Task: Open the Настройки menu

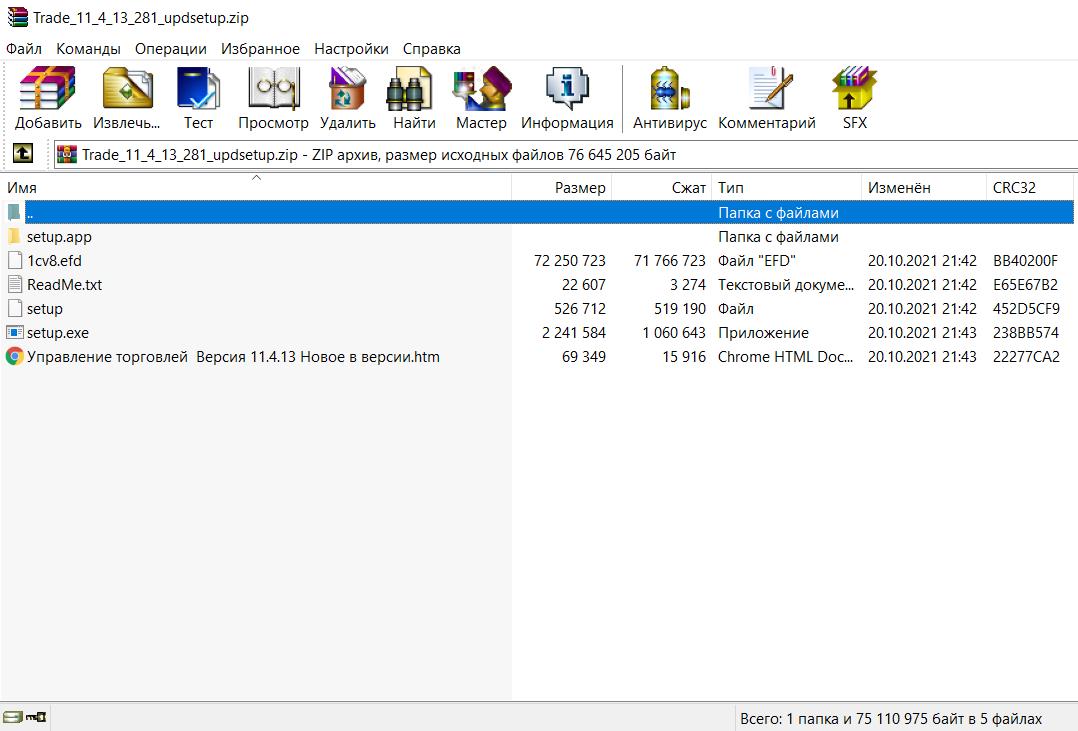Action: 351,48
